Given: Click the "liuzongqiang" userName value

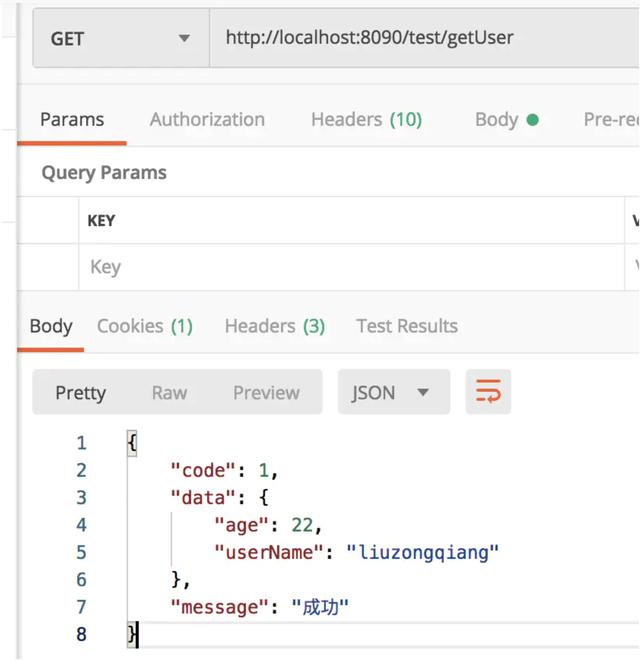Looking at the screenshot, I should pyautogui.click(x=422, y=552).
